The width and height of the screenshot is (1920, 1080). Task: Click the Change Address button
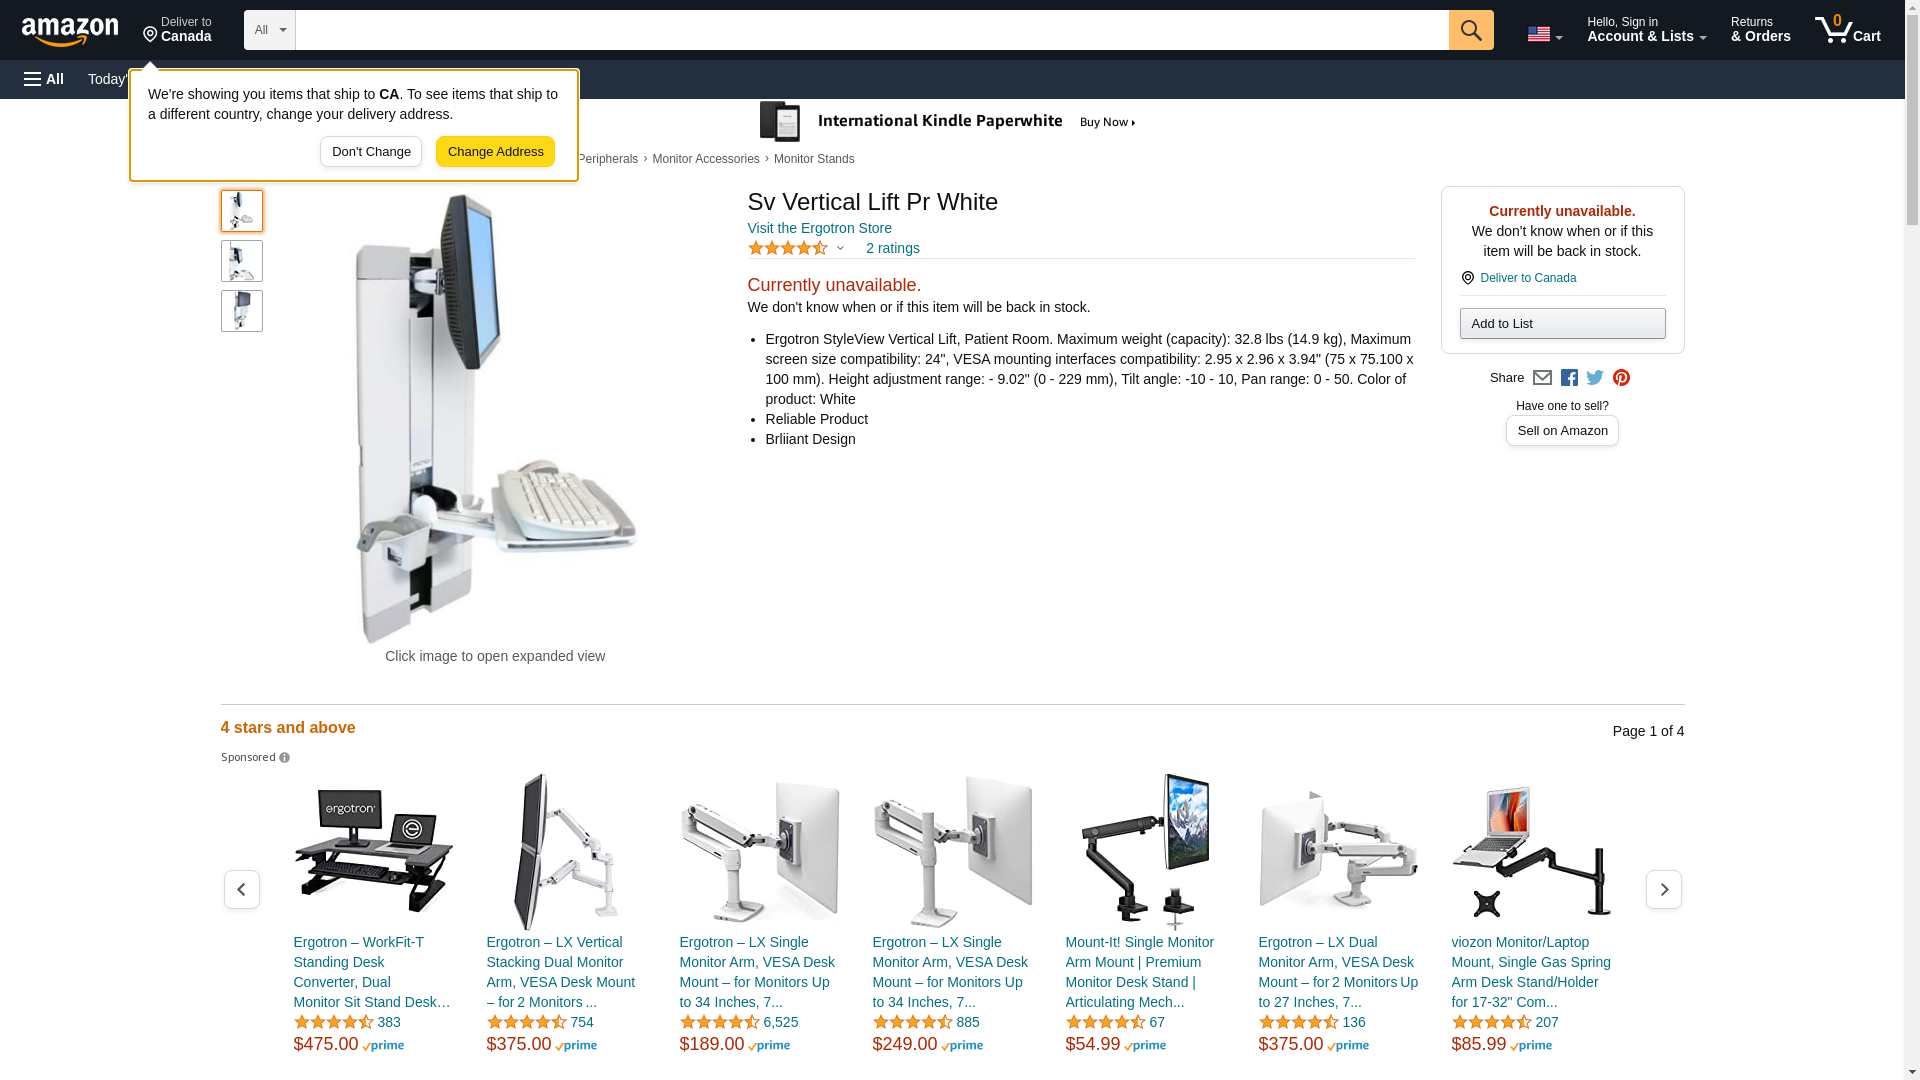click(x=495, y=152)
